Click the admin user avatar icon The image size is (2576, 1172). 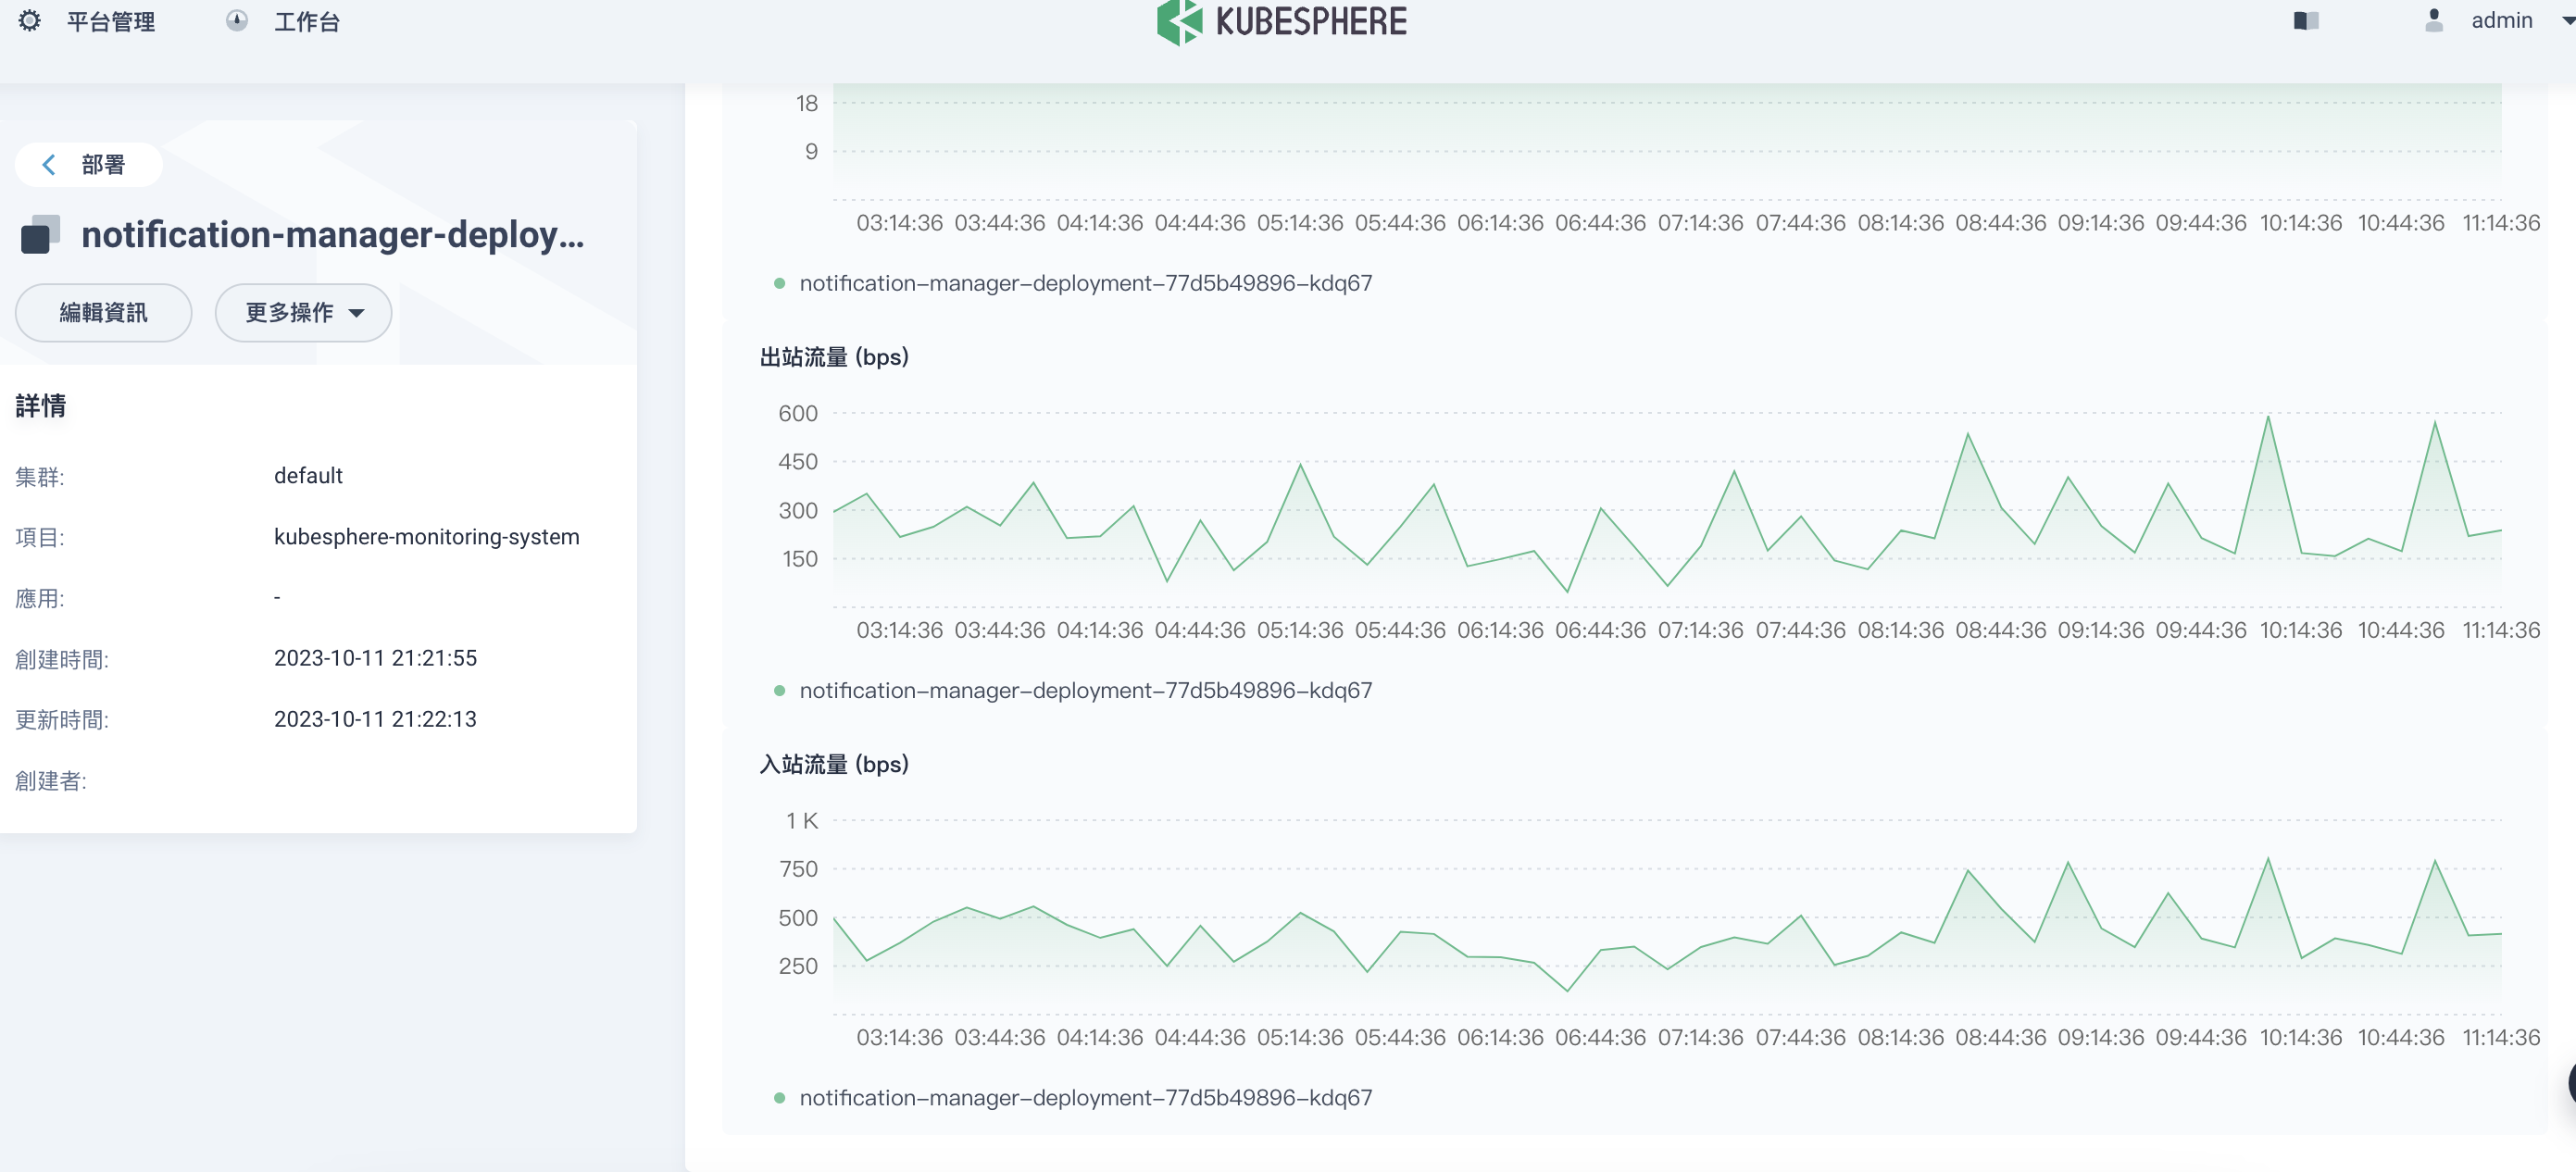pyautogui.click(x=2434, y=21)
